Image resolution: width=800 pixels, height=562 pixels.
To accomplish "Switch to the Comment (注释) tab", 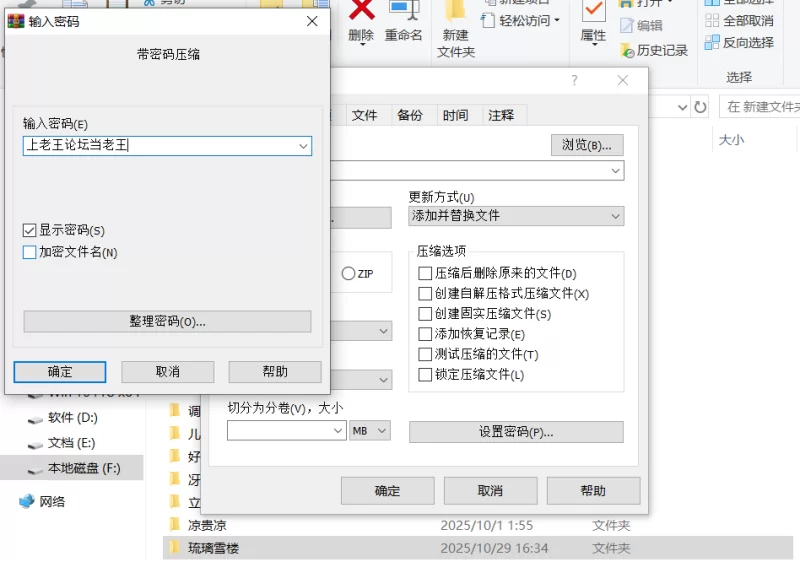I will coord(501,115).
